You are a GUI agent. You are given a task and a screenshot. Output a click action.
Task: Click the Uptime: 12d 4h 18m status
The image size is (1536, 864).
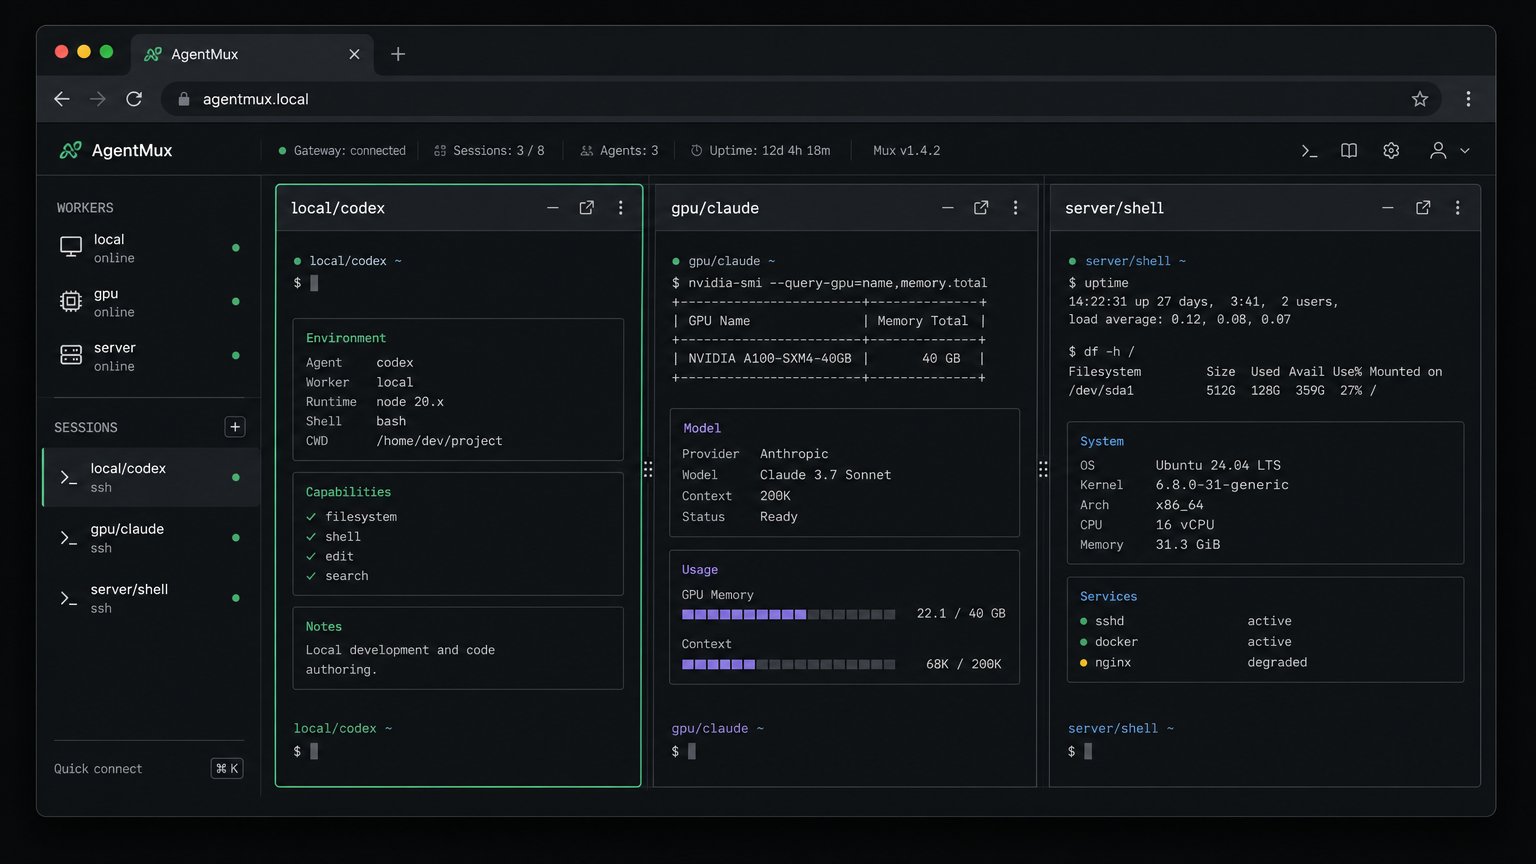coord(760,151)
